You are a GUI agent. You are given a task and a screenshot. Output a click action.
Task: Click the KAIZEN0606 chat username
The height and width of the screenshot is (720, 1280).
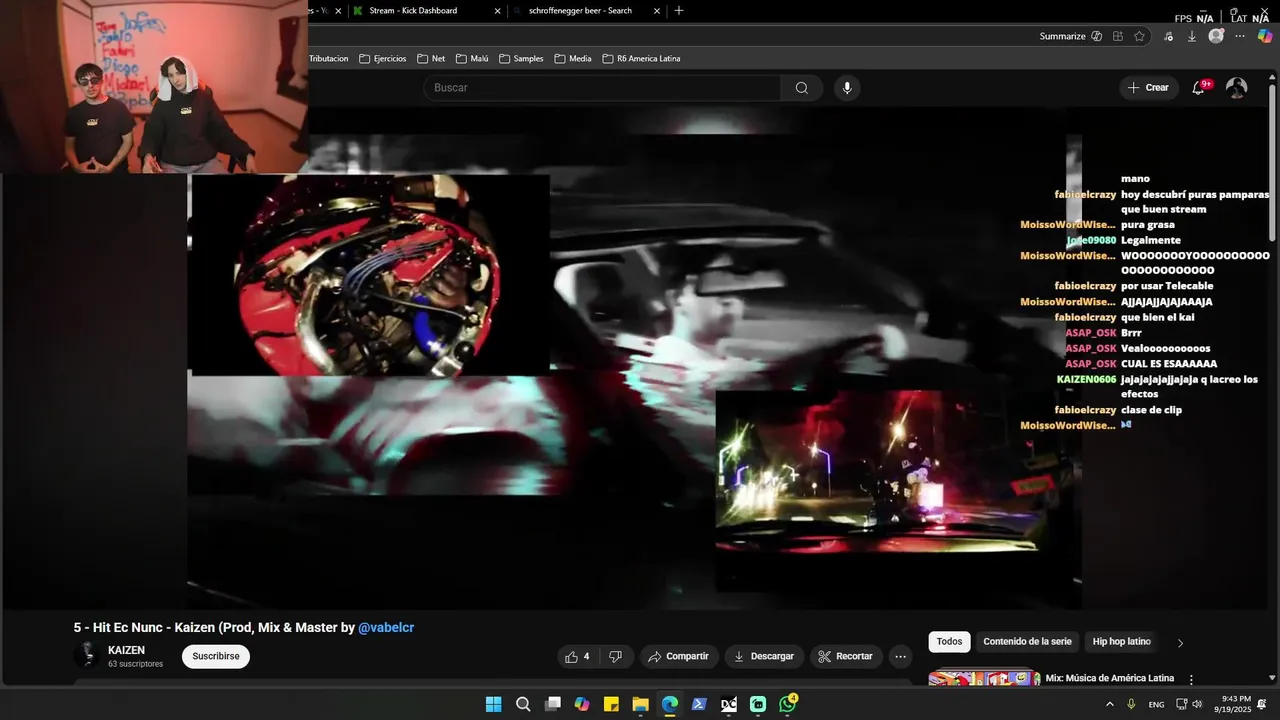pos(1086,379)
